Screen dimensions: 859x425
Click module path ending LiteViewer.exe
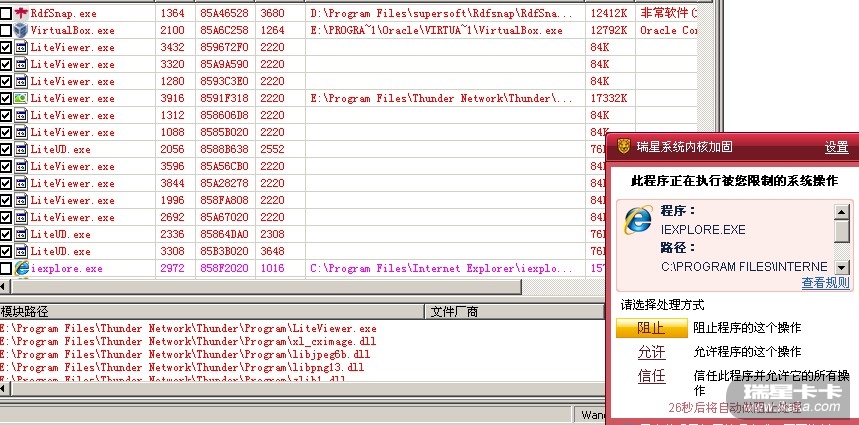tap(188, 329)
